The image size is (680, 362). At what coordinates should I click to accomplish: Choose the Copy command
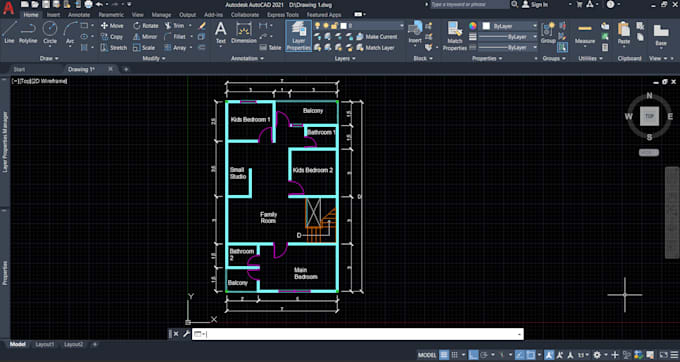click(112, 37)
